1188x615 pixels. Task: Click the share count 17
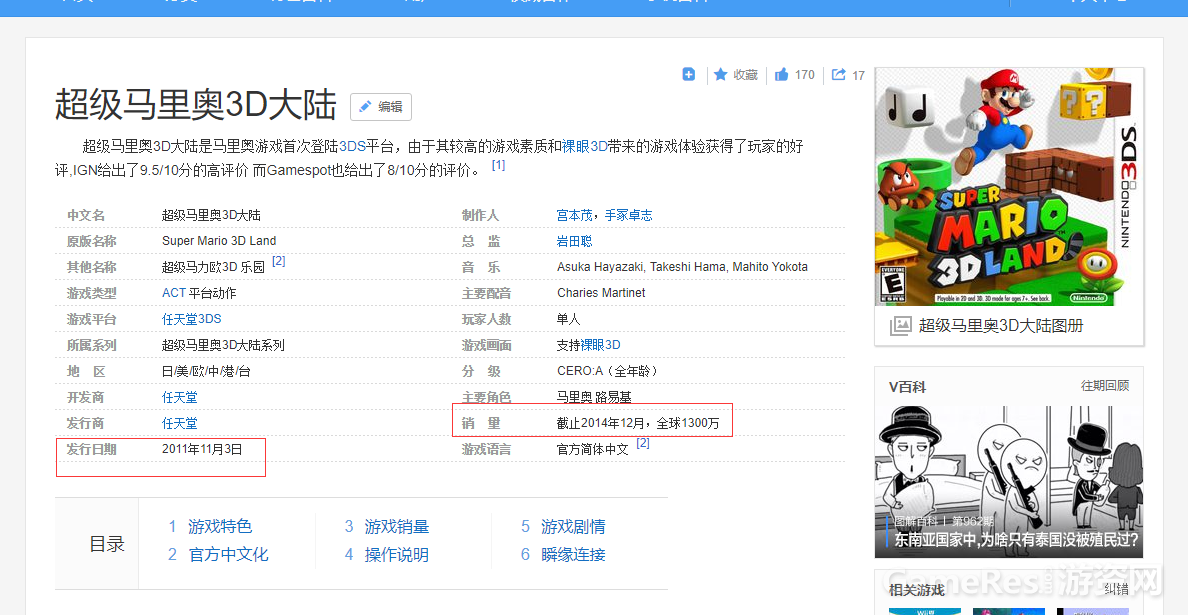pyautogui.click(x=858, y=75)
